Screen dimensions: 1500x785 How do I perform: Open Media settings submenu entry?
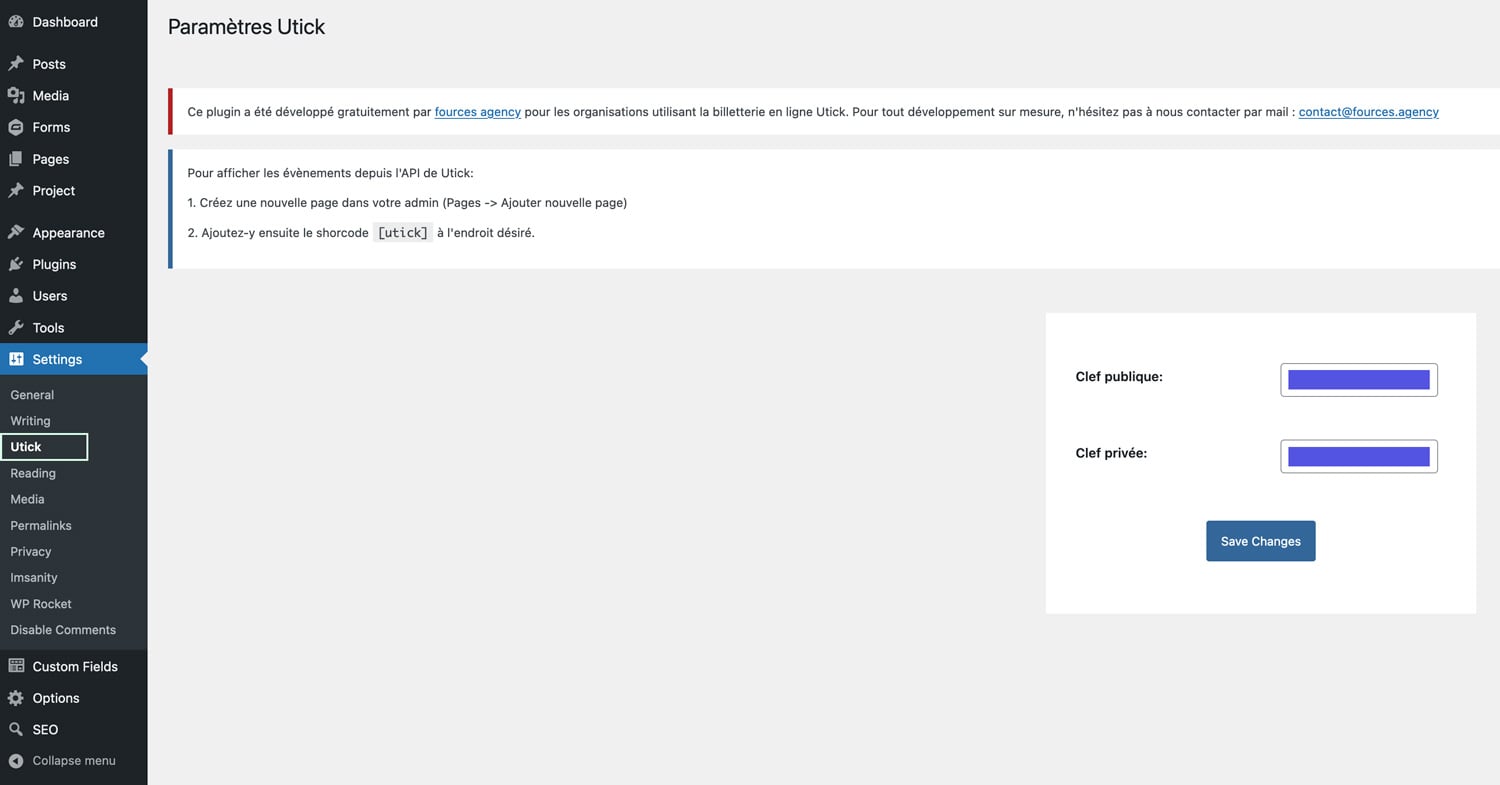click(x=27, y=499)
